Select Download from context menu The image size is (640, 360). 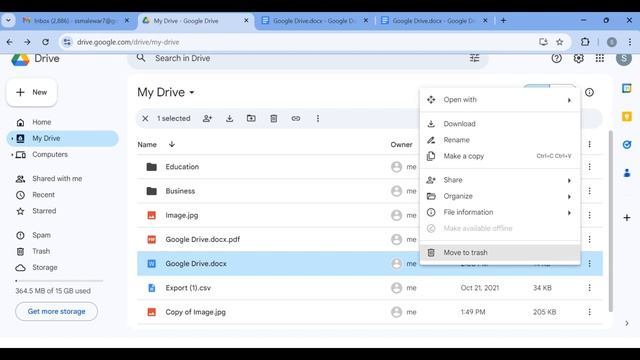pyautogui.click(x=500, y=124)
